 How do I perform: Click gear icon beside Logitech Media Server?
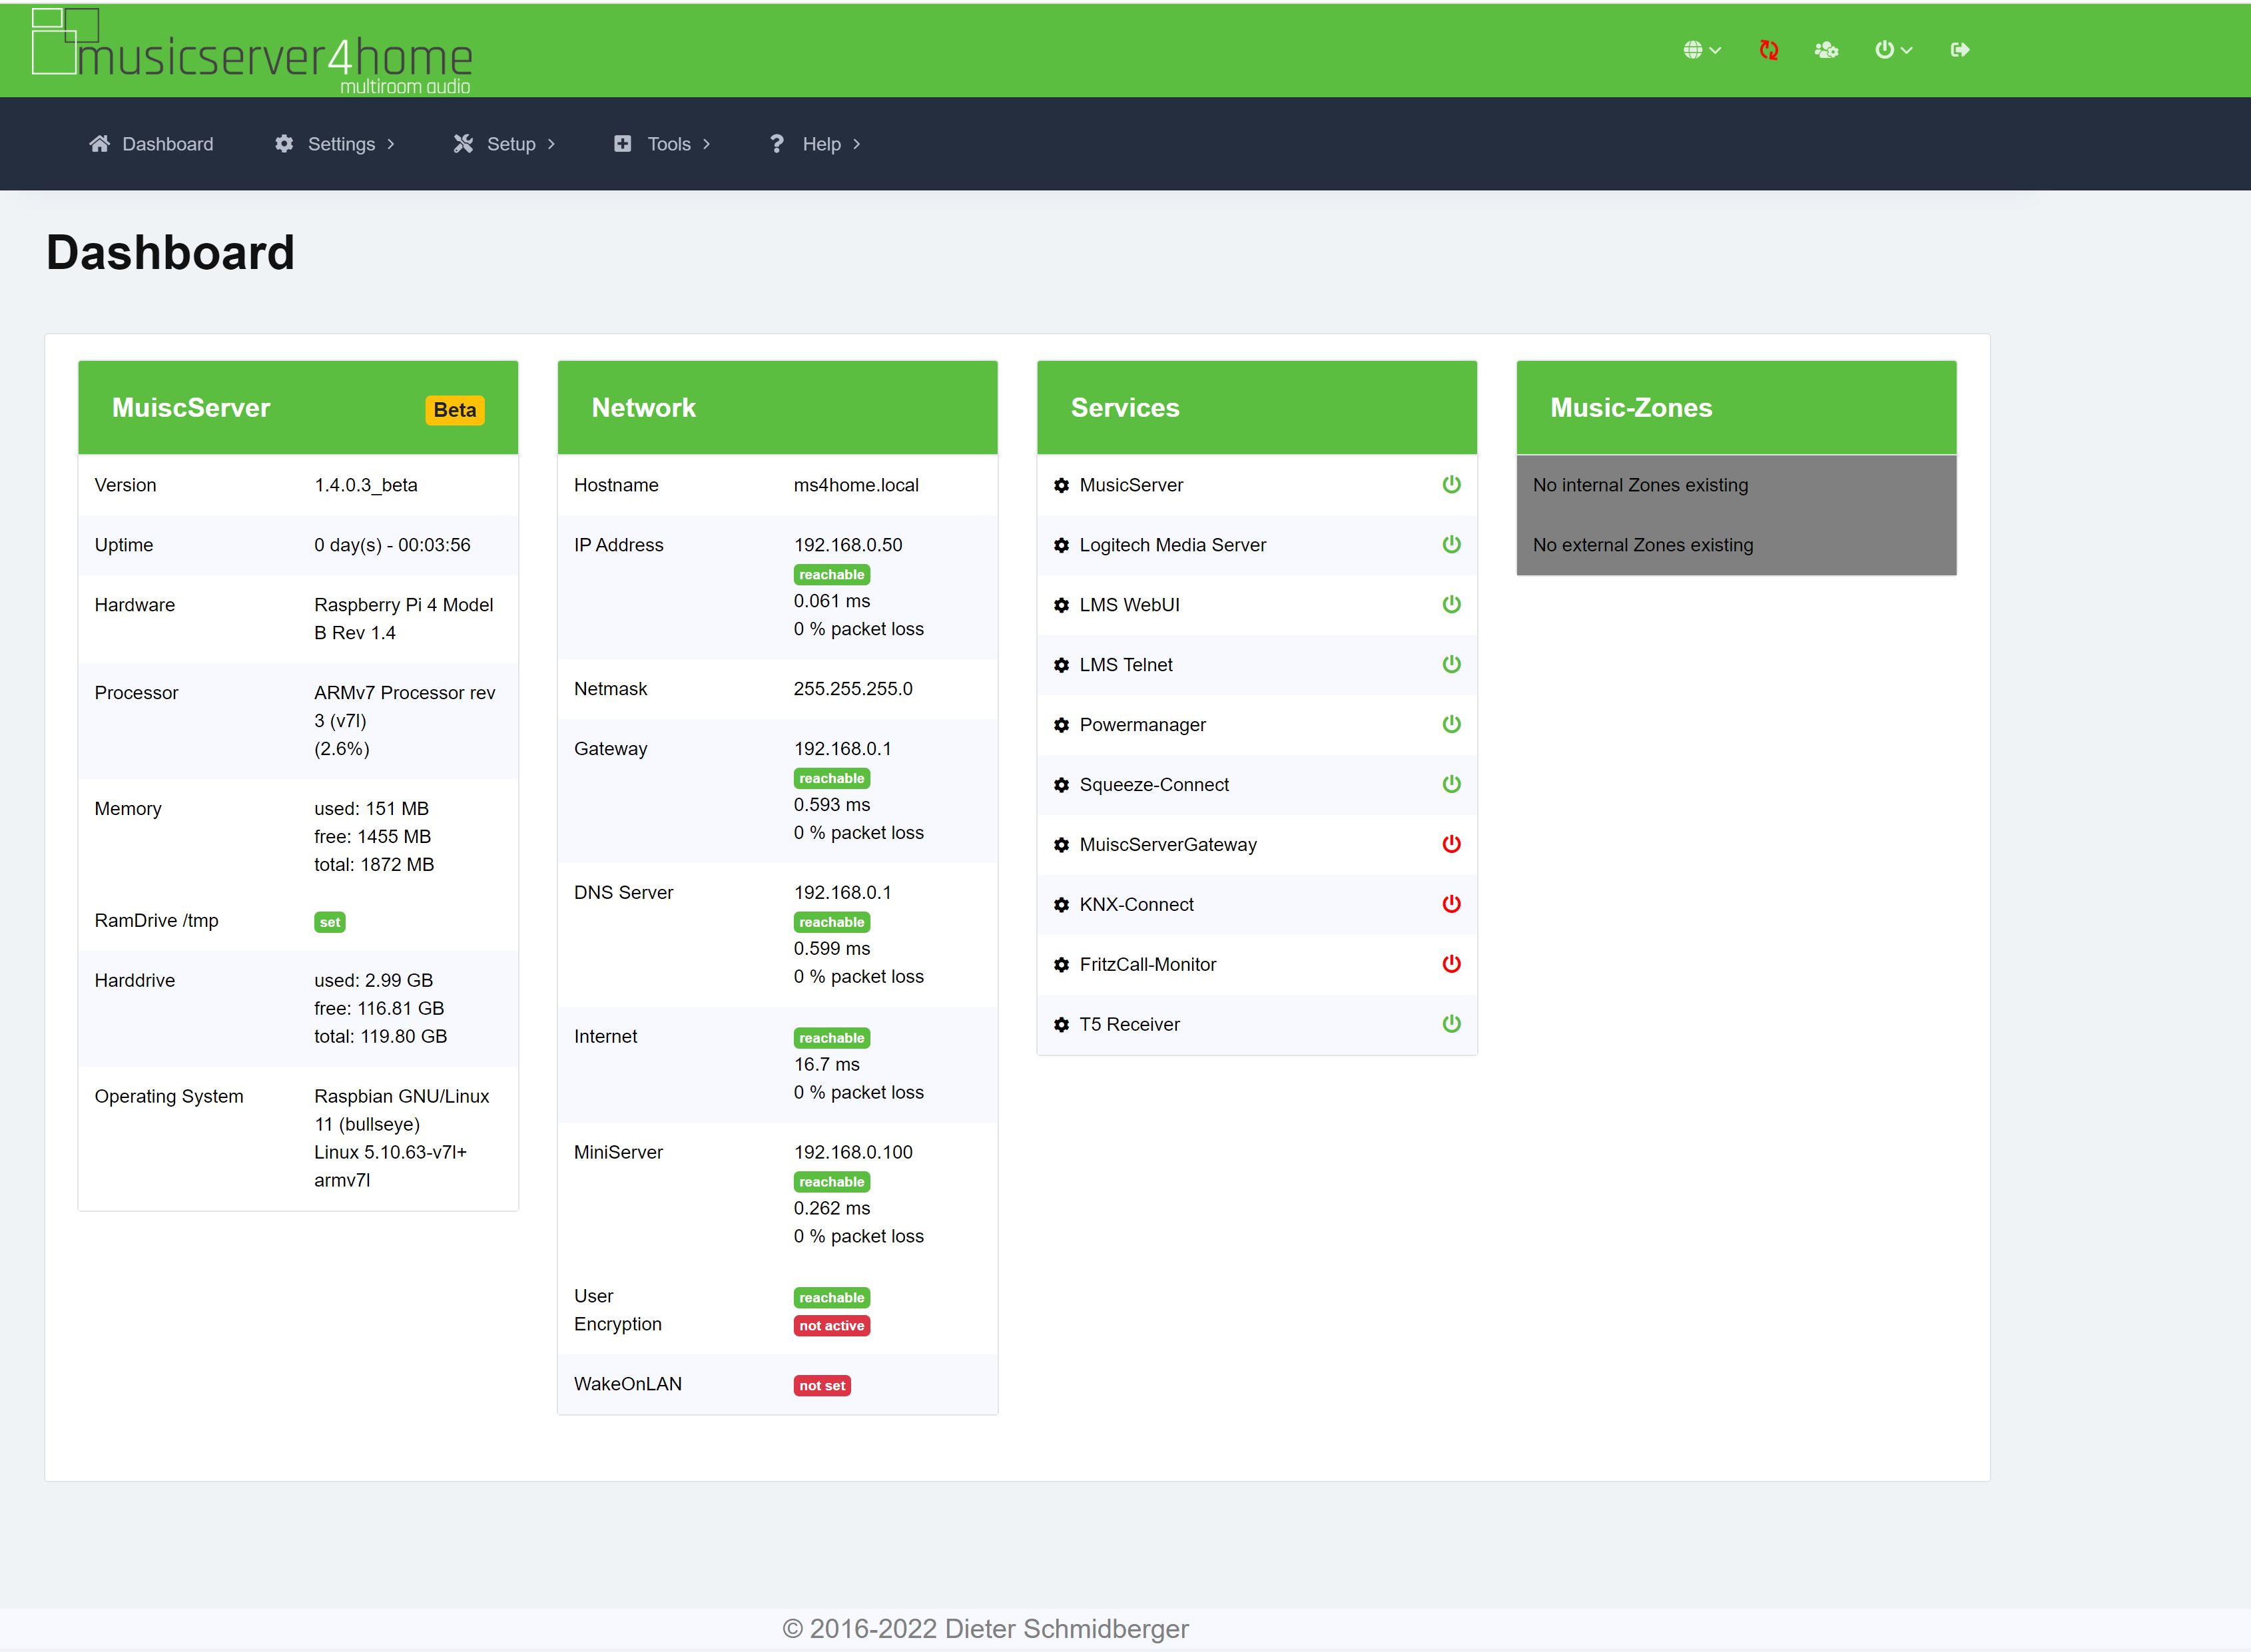point(1061,546)
